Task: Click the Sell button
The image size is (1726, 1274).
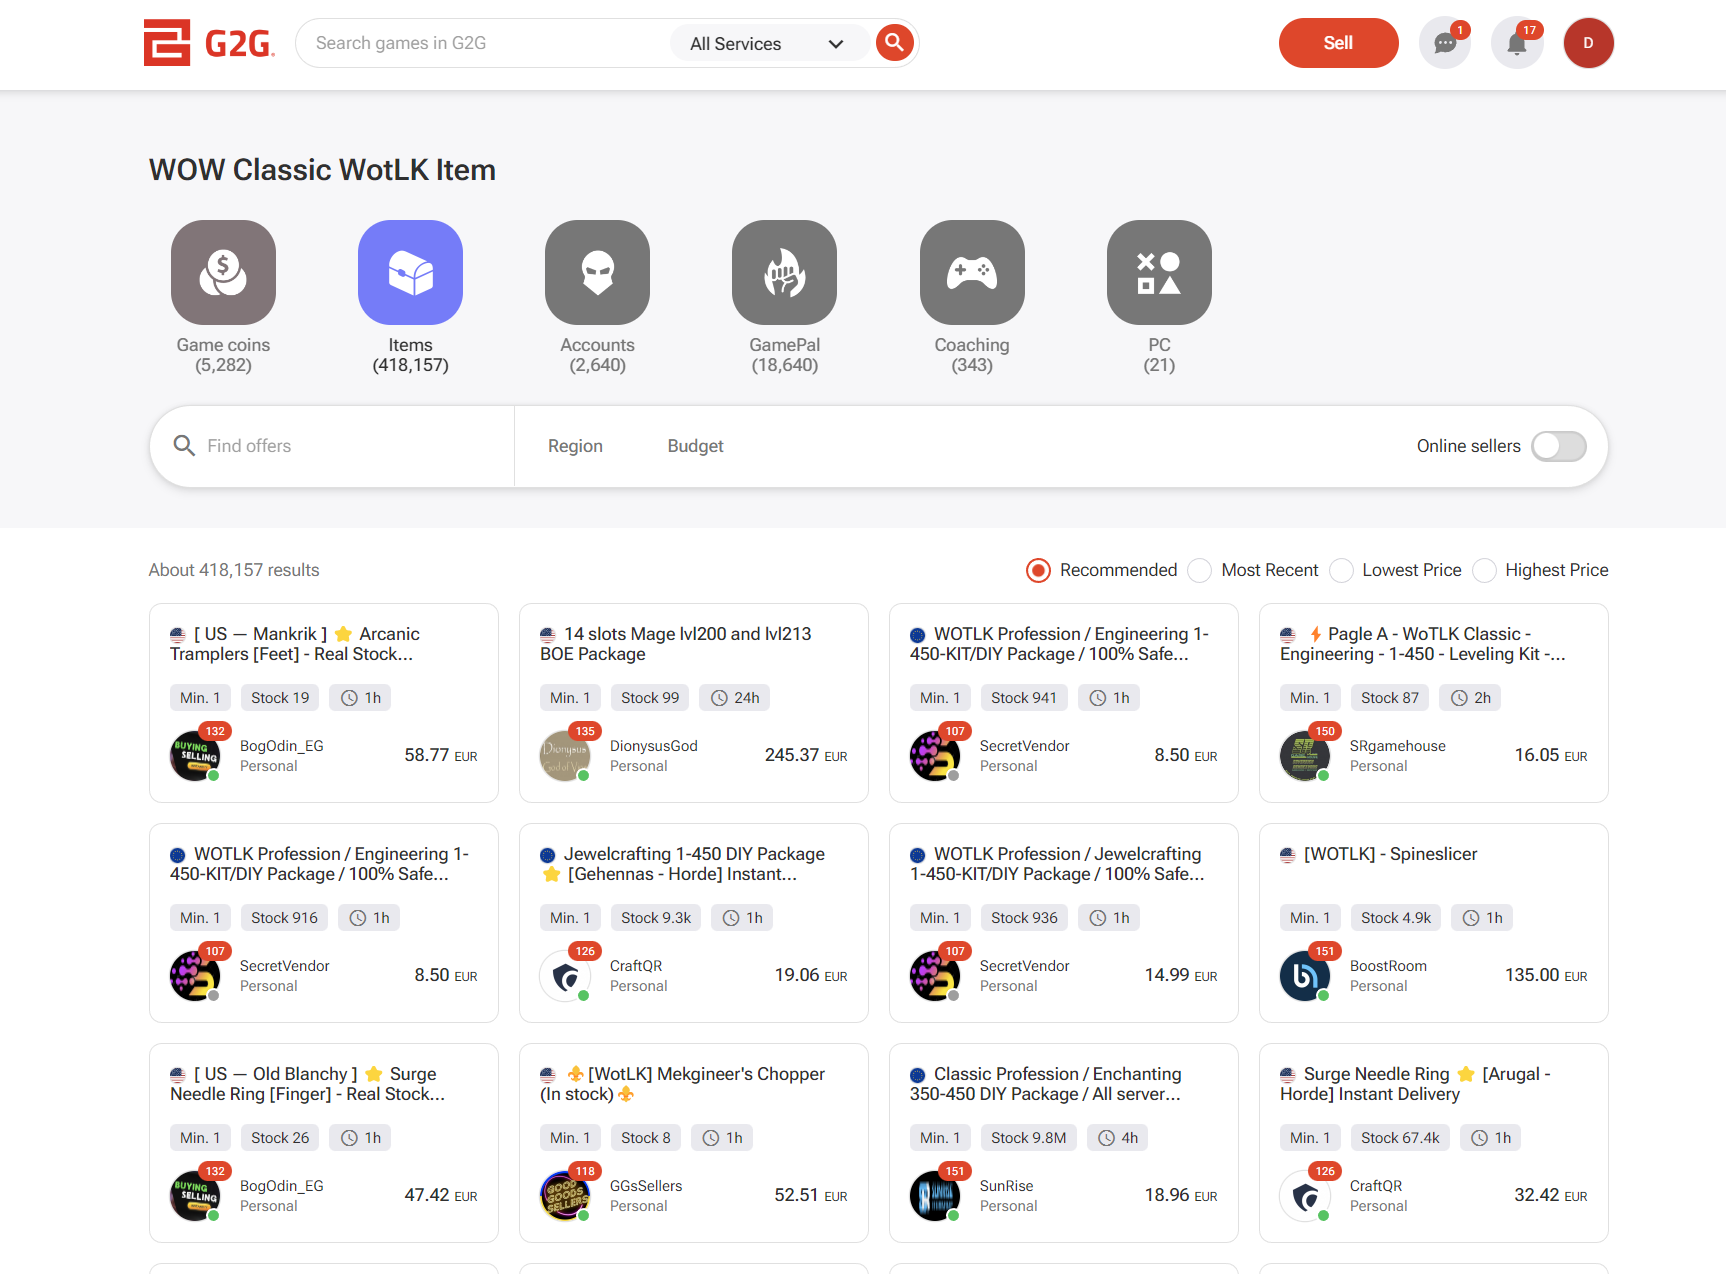Action: pyautogui.click(x=1338, y=43)
